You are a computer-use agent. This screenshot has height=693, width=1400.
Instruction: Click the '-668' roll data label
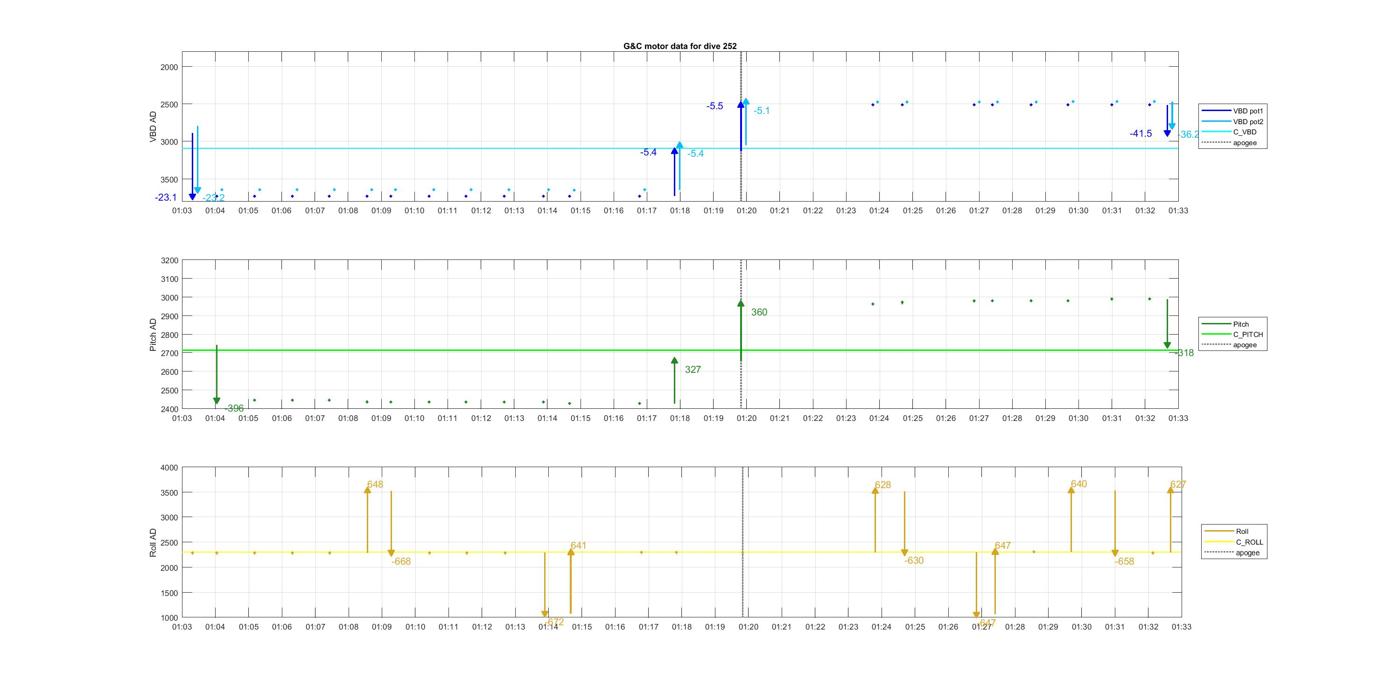coord(401,562)
